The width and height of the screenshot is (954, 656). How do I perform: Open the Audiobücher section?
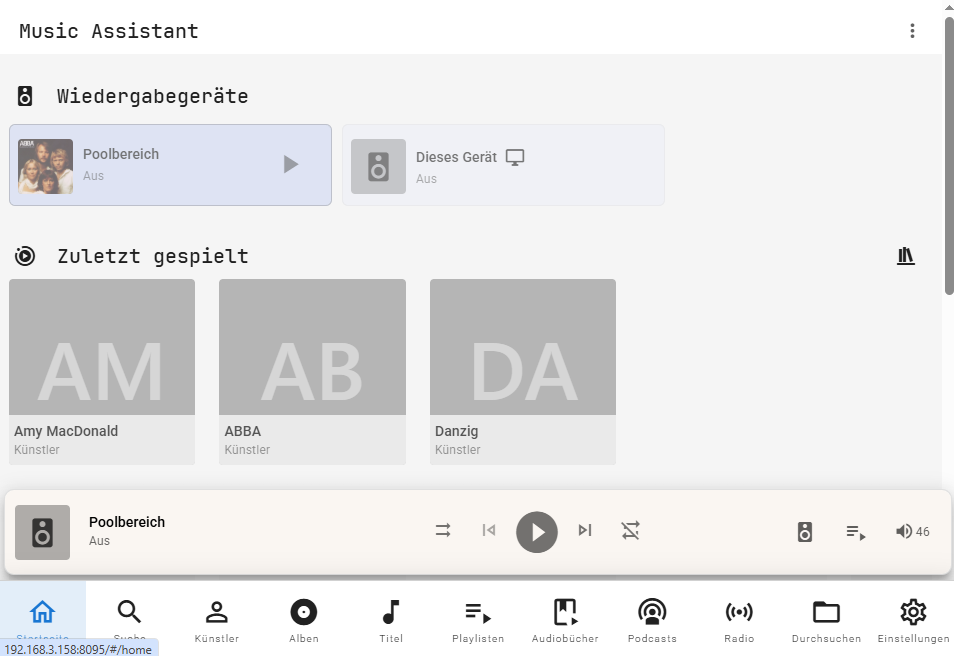(565, 620)
